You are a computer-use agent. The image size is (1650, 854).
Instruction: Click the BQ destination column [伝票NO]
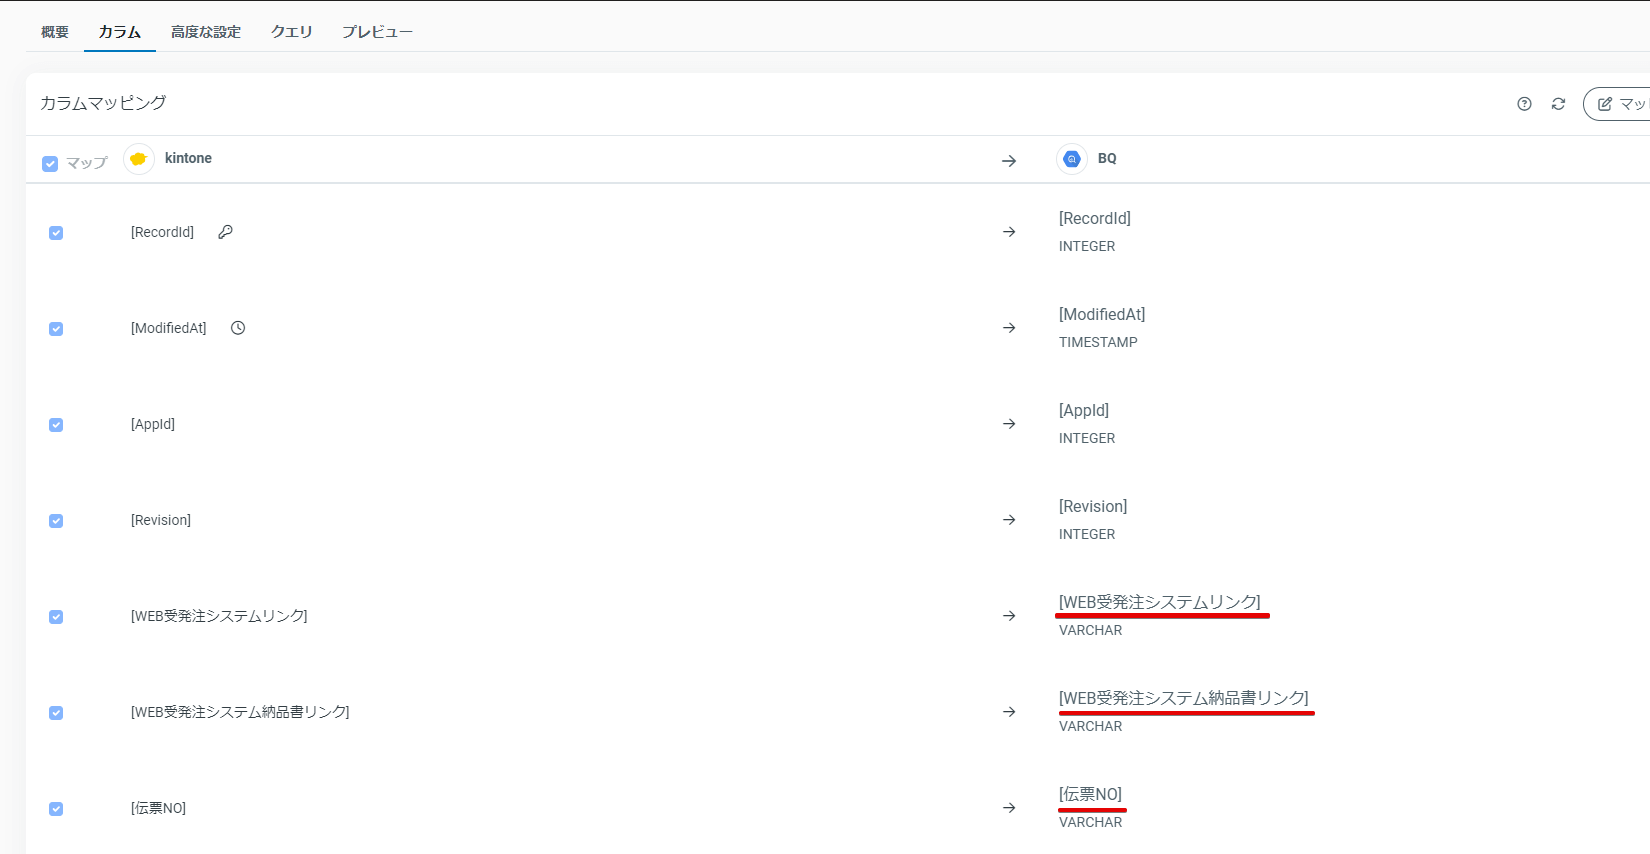(1091, 794)
